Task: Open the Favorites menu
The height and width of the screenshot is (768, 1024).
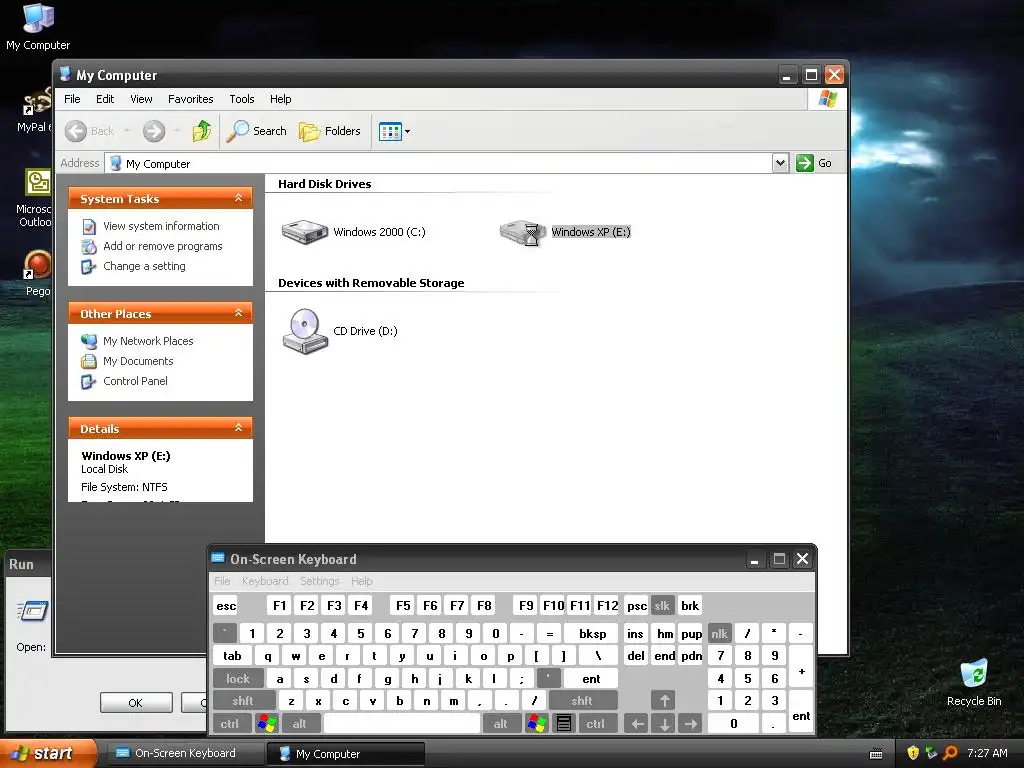Action: (191, 99)
